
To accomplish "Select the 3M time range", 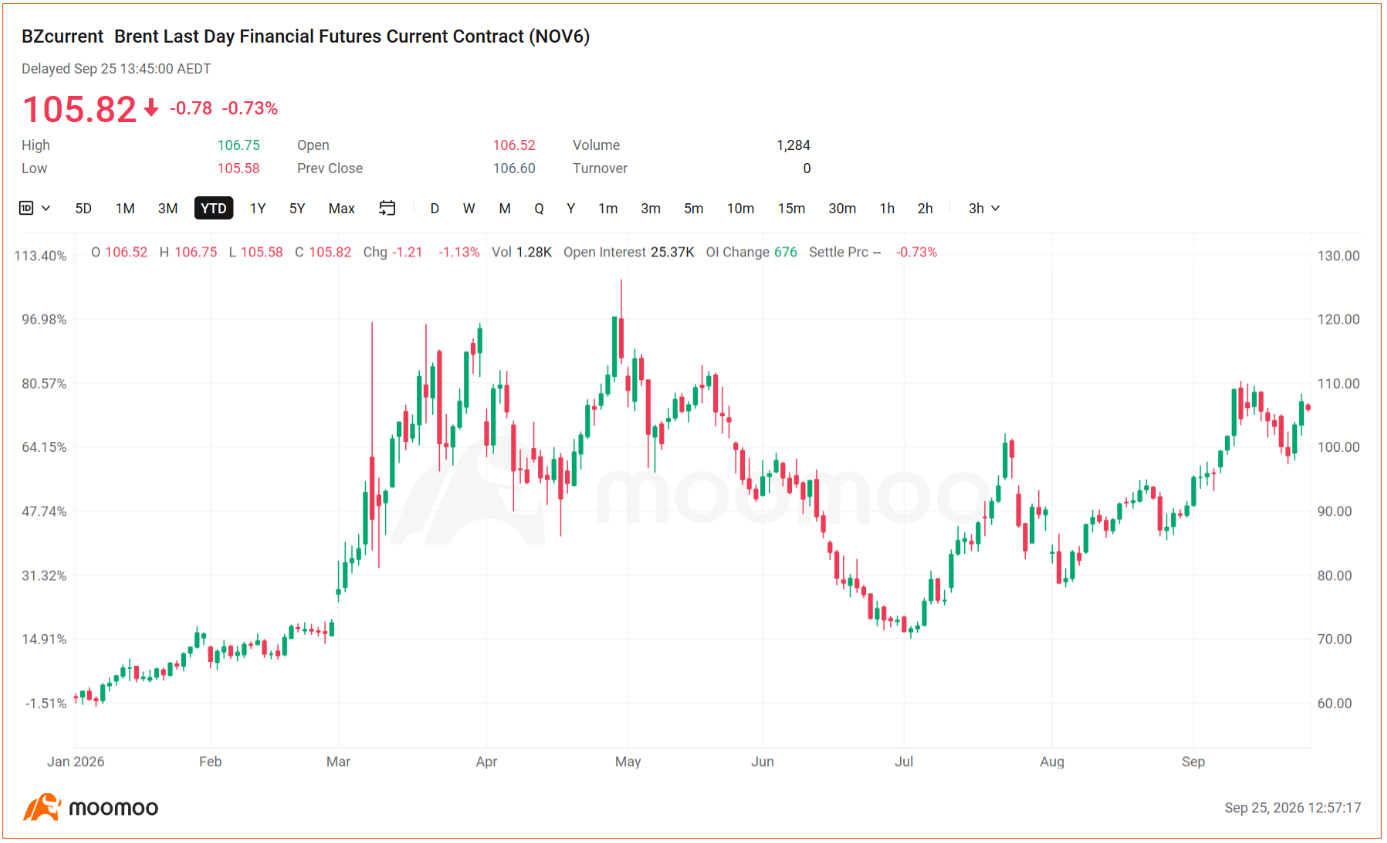I will click(x=168, y=208).
